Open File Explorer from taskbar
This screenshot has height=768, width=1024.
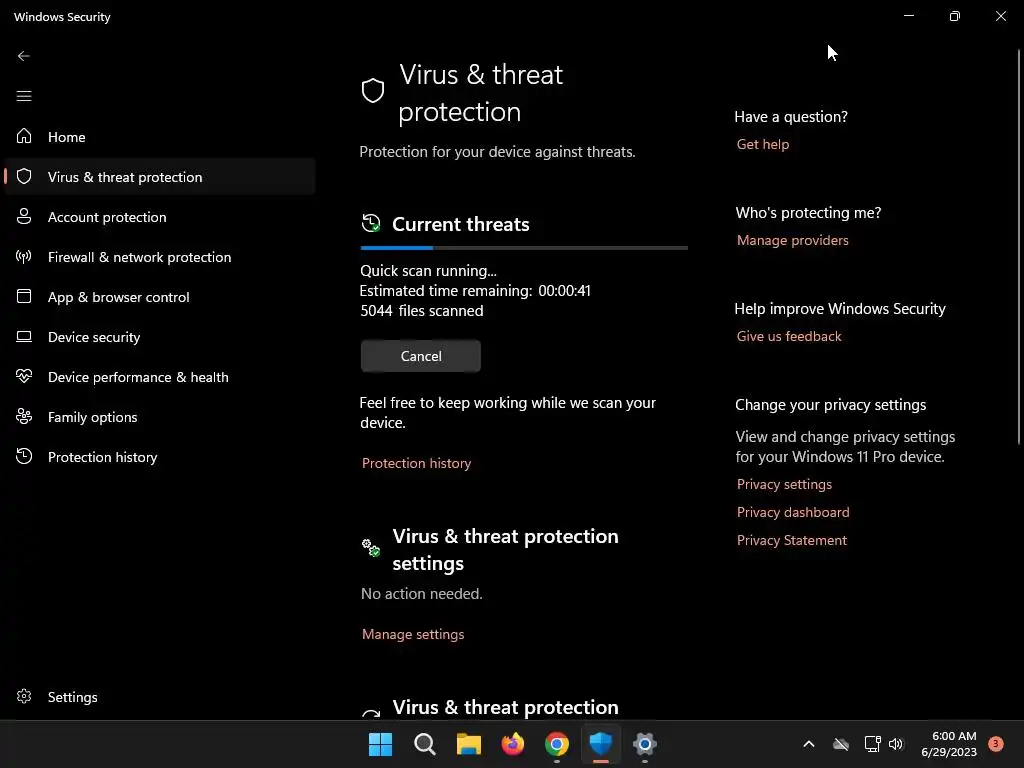pos(468,744)
